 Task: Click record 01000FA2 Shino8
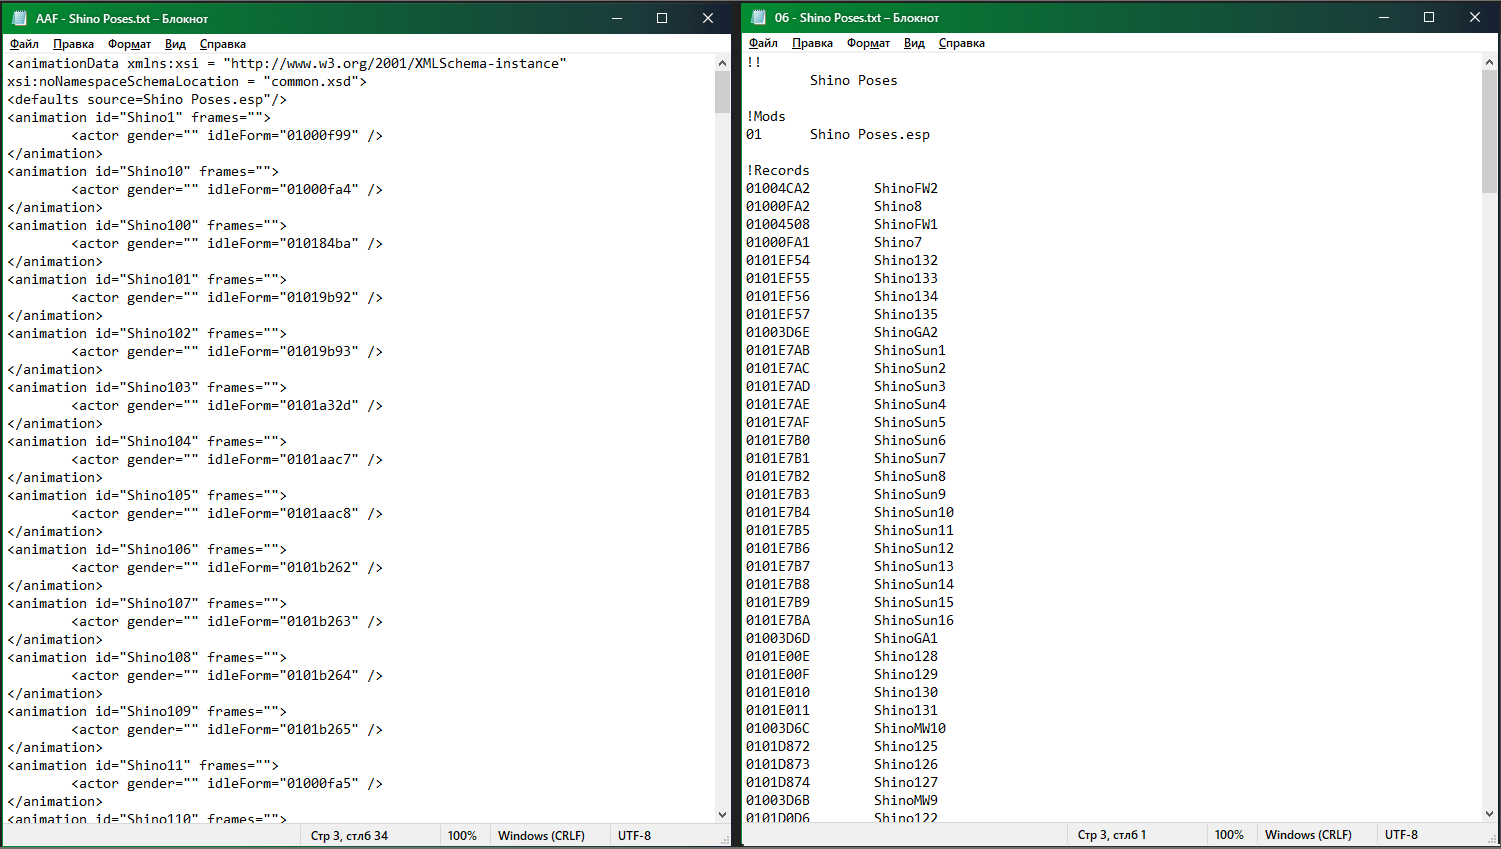click(x=834, y=206)
